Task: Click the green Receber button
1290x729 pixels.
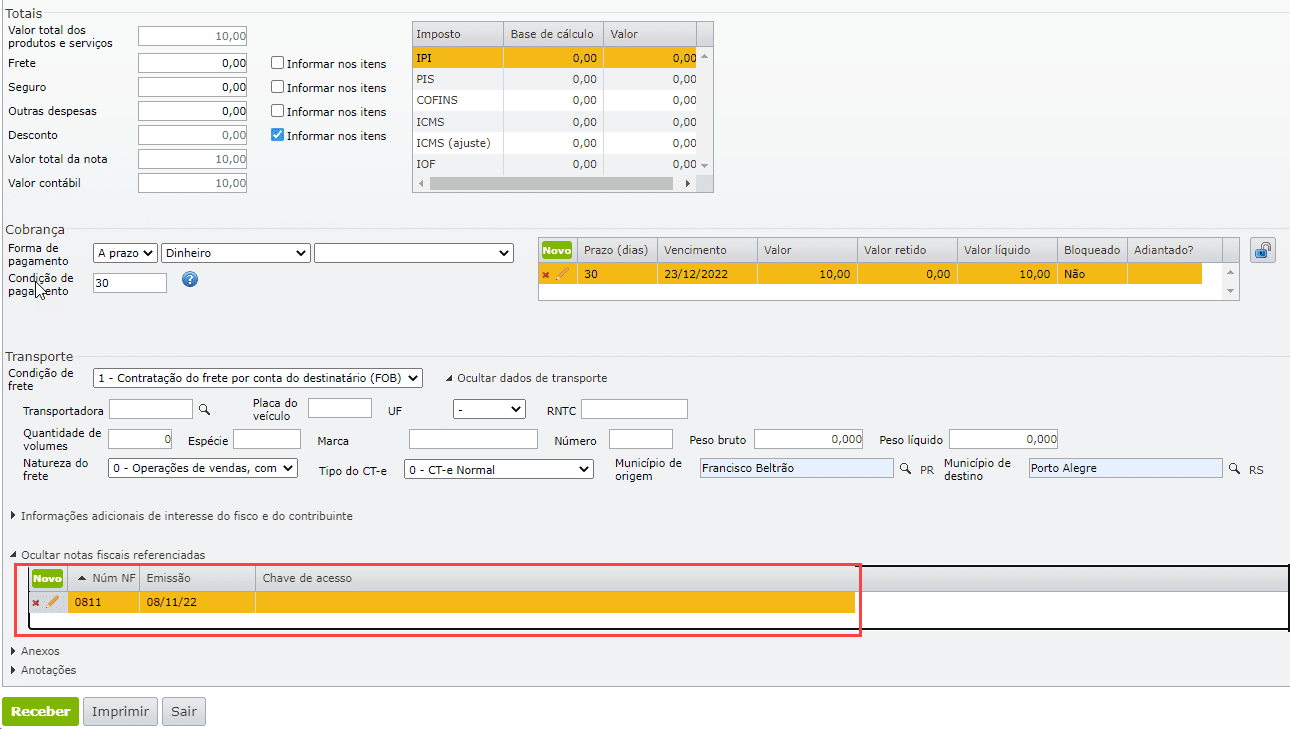Action: click(40, 712)
